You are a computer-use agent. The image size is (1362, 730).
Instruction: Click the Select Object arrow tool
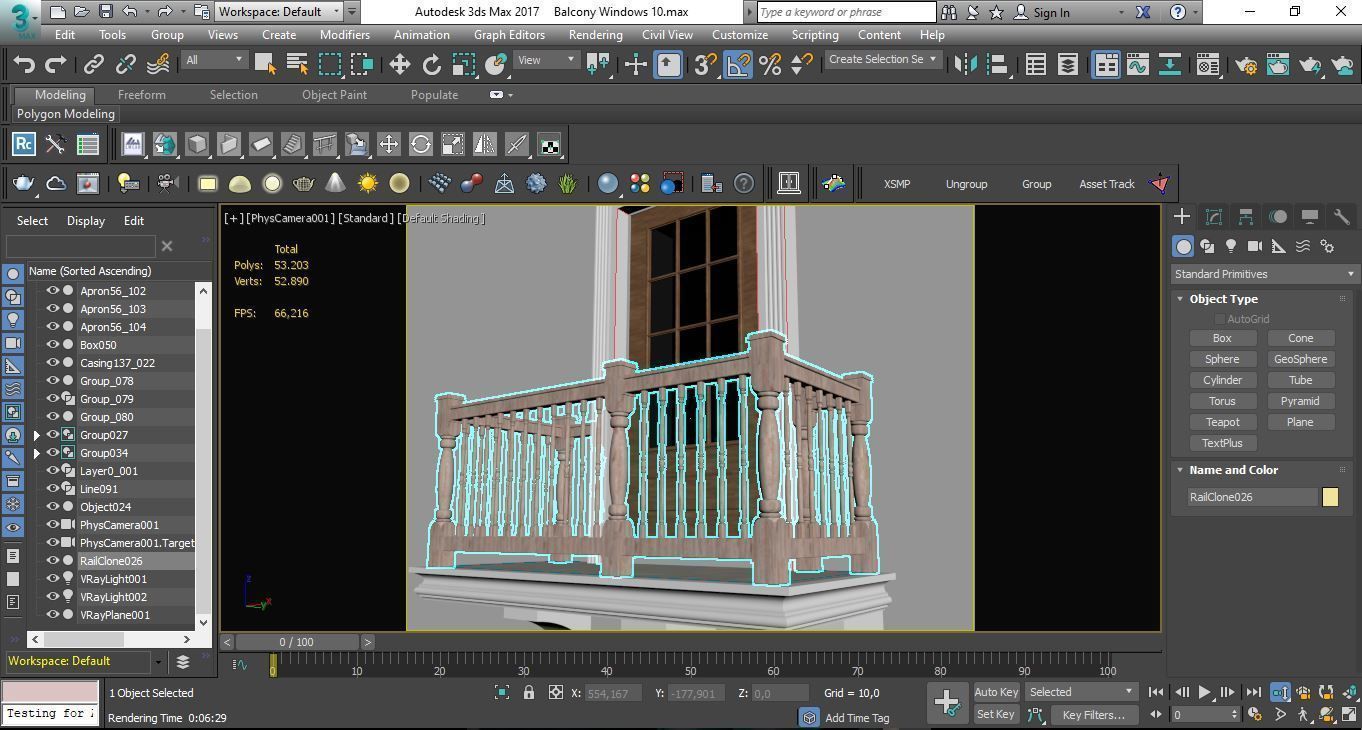tap(265, 64)
